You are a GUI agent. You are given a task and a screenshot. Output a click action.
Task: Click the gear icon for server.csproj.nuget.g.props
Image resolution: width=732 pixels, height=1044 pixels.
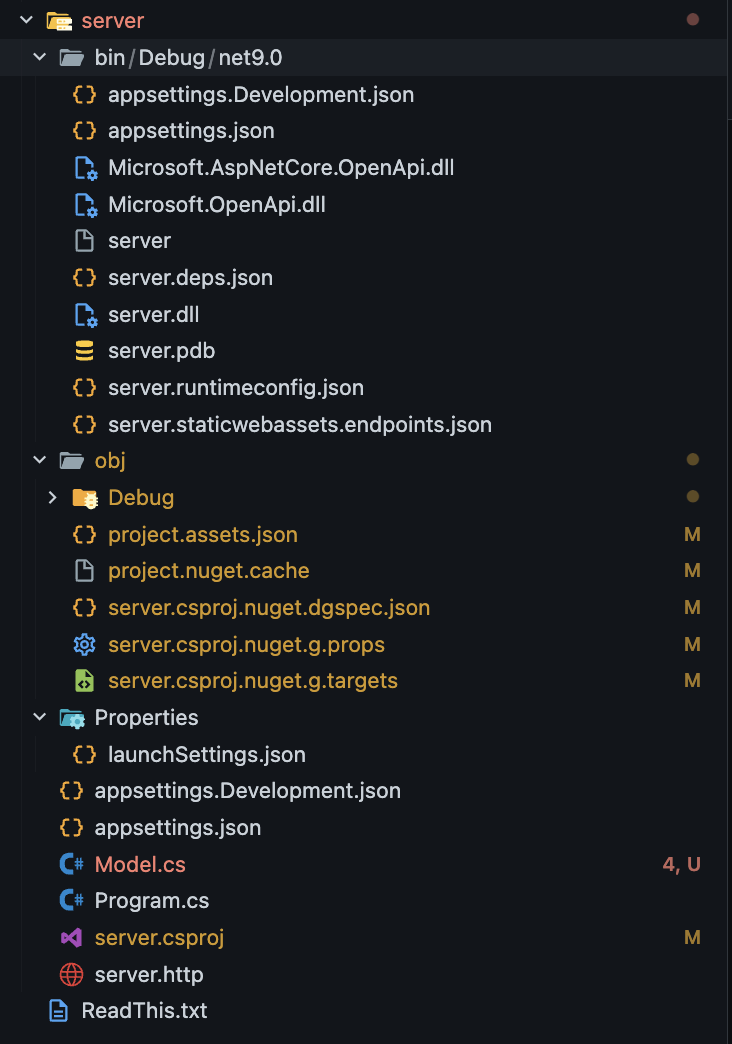tap(85, 644)
